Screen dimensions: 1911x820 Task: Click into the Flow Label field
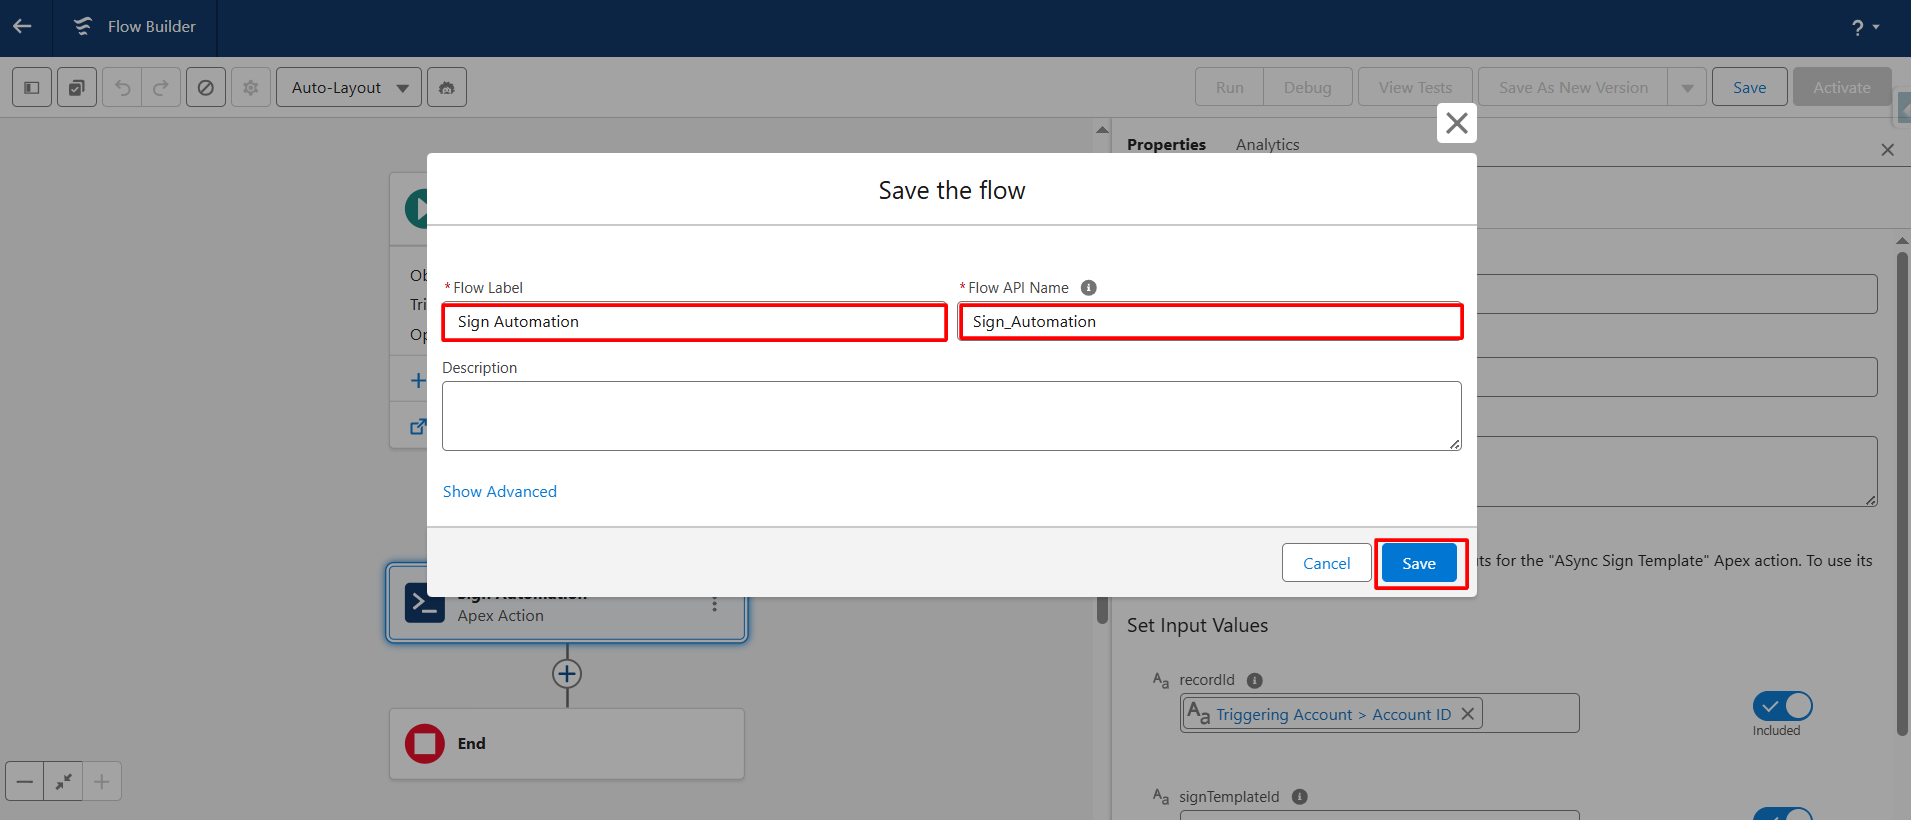pyautogui.click(x=694, y=322)
